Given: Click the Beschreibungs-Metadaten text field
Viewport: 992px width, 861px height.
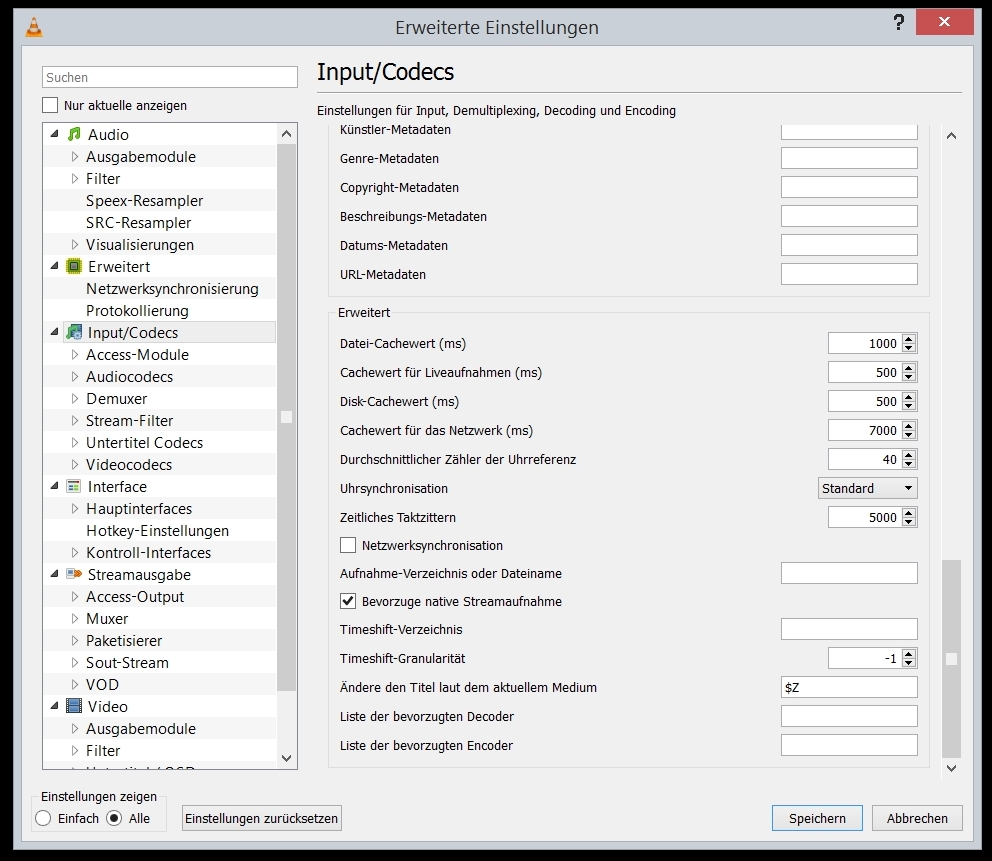Looking at the screenshot, I should [x=849, y=216].
